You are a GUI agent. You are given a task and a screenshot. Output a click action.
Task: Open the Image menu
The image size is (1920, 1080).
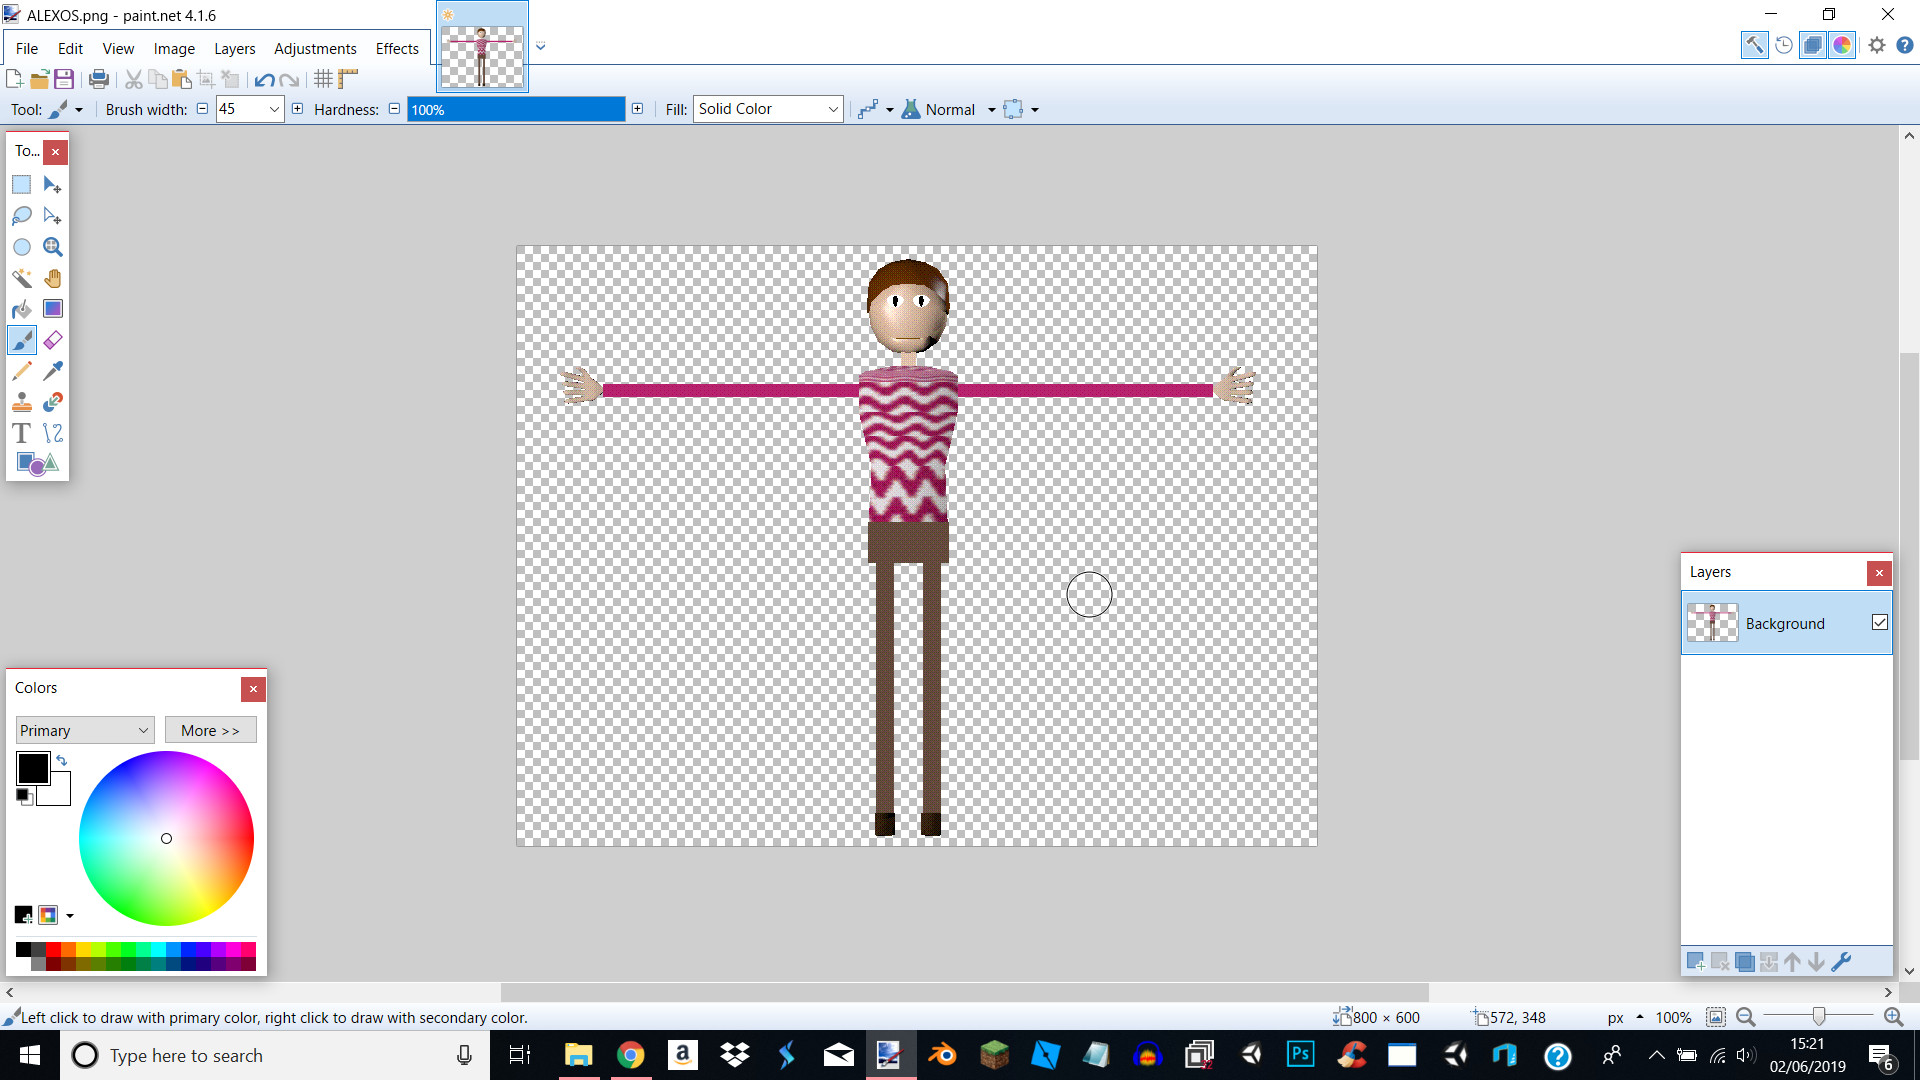[174, 48]
